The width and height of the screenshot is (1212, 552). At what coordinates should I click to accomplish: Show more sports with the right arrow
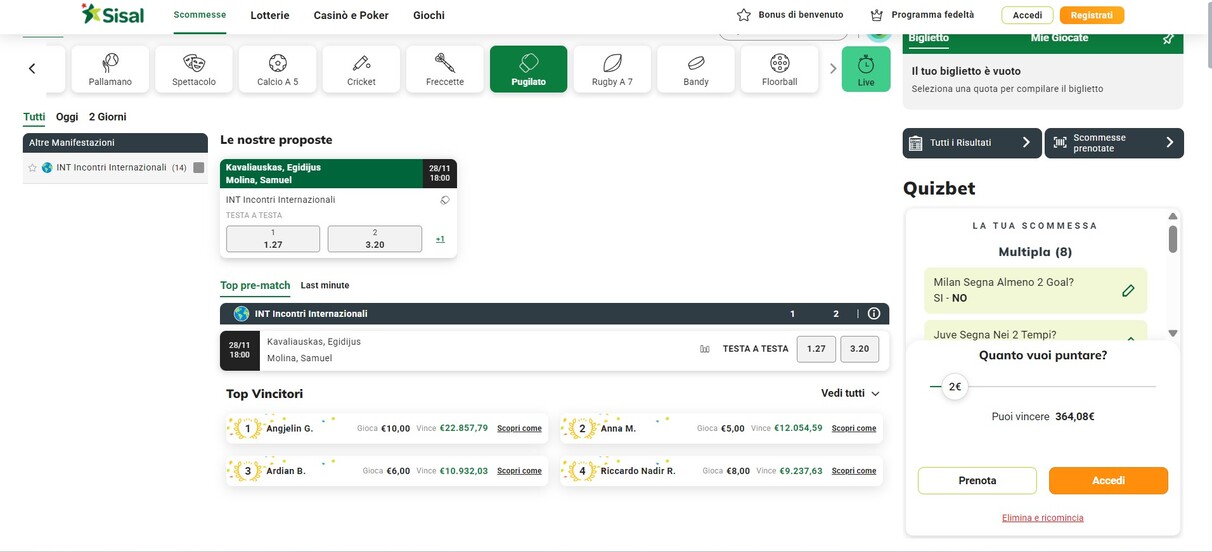tap(833, 69)
